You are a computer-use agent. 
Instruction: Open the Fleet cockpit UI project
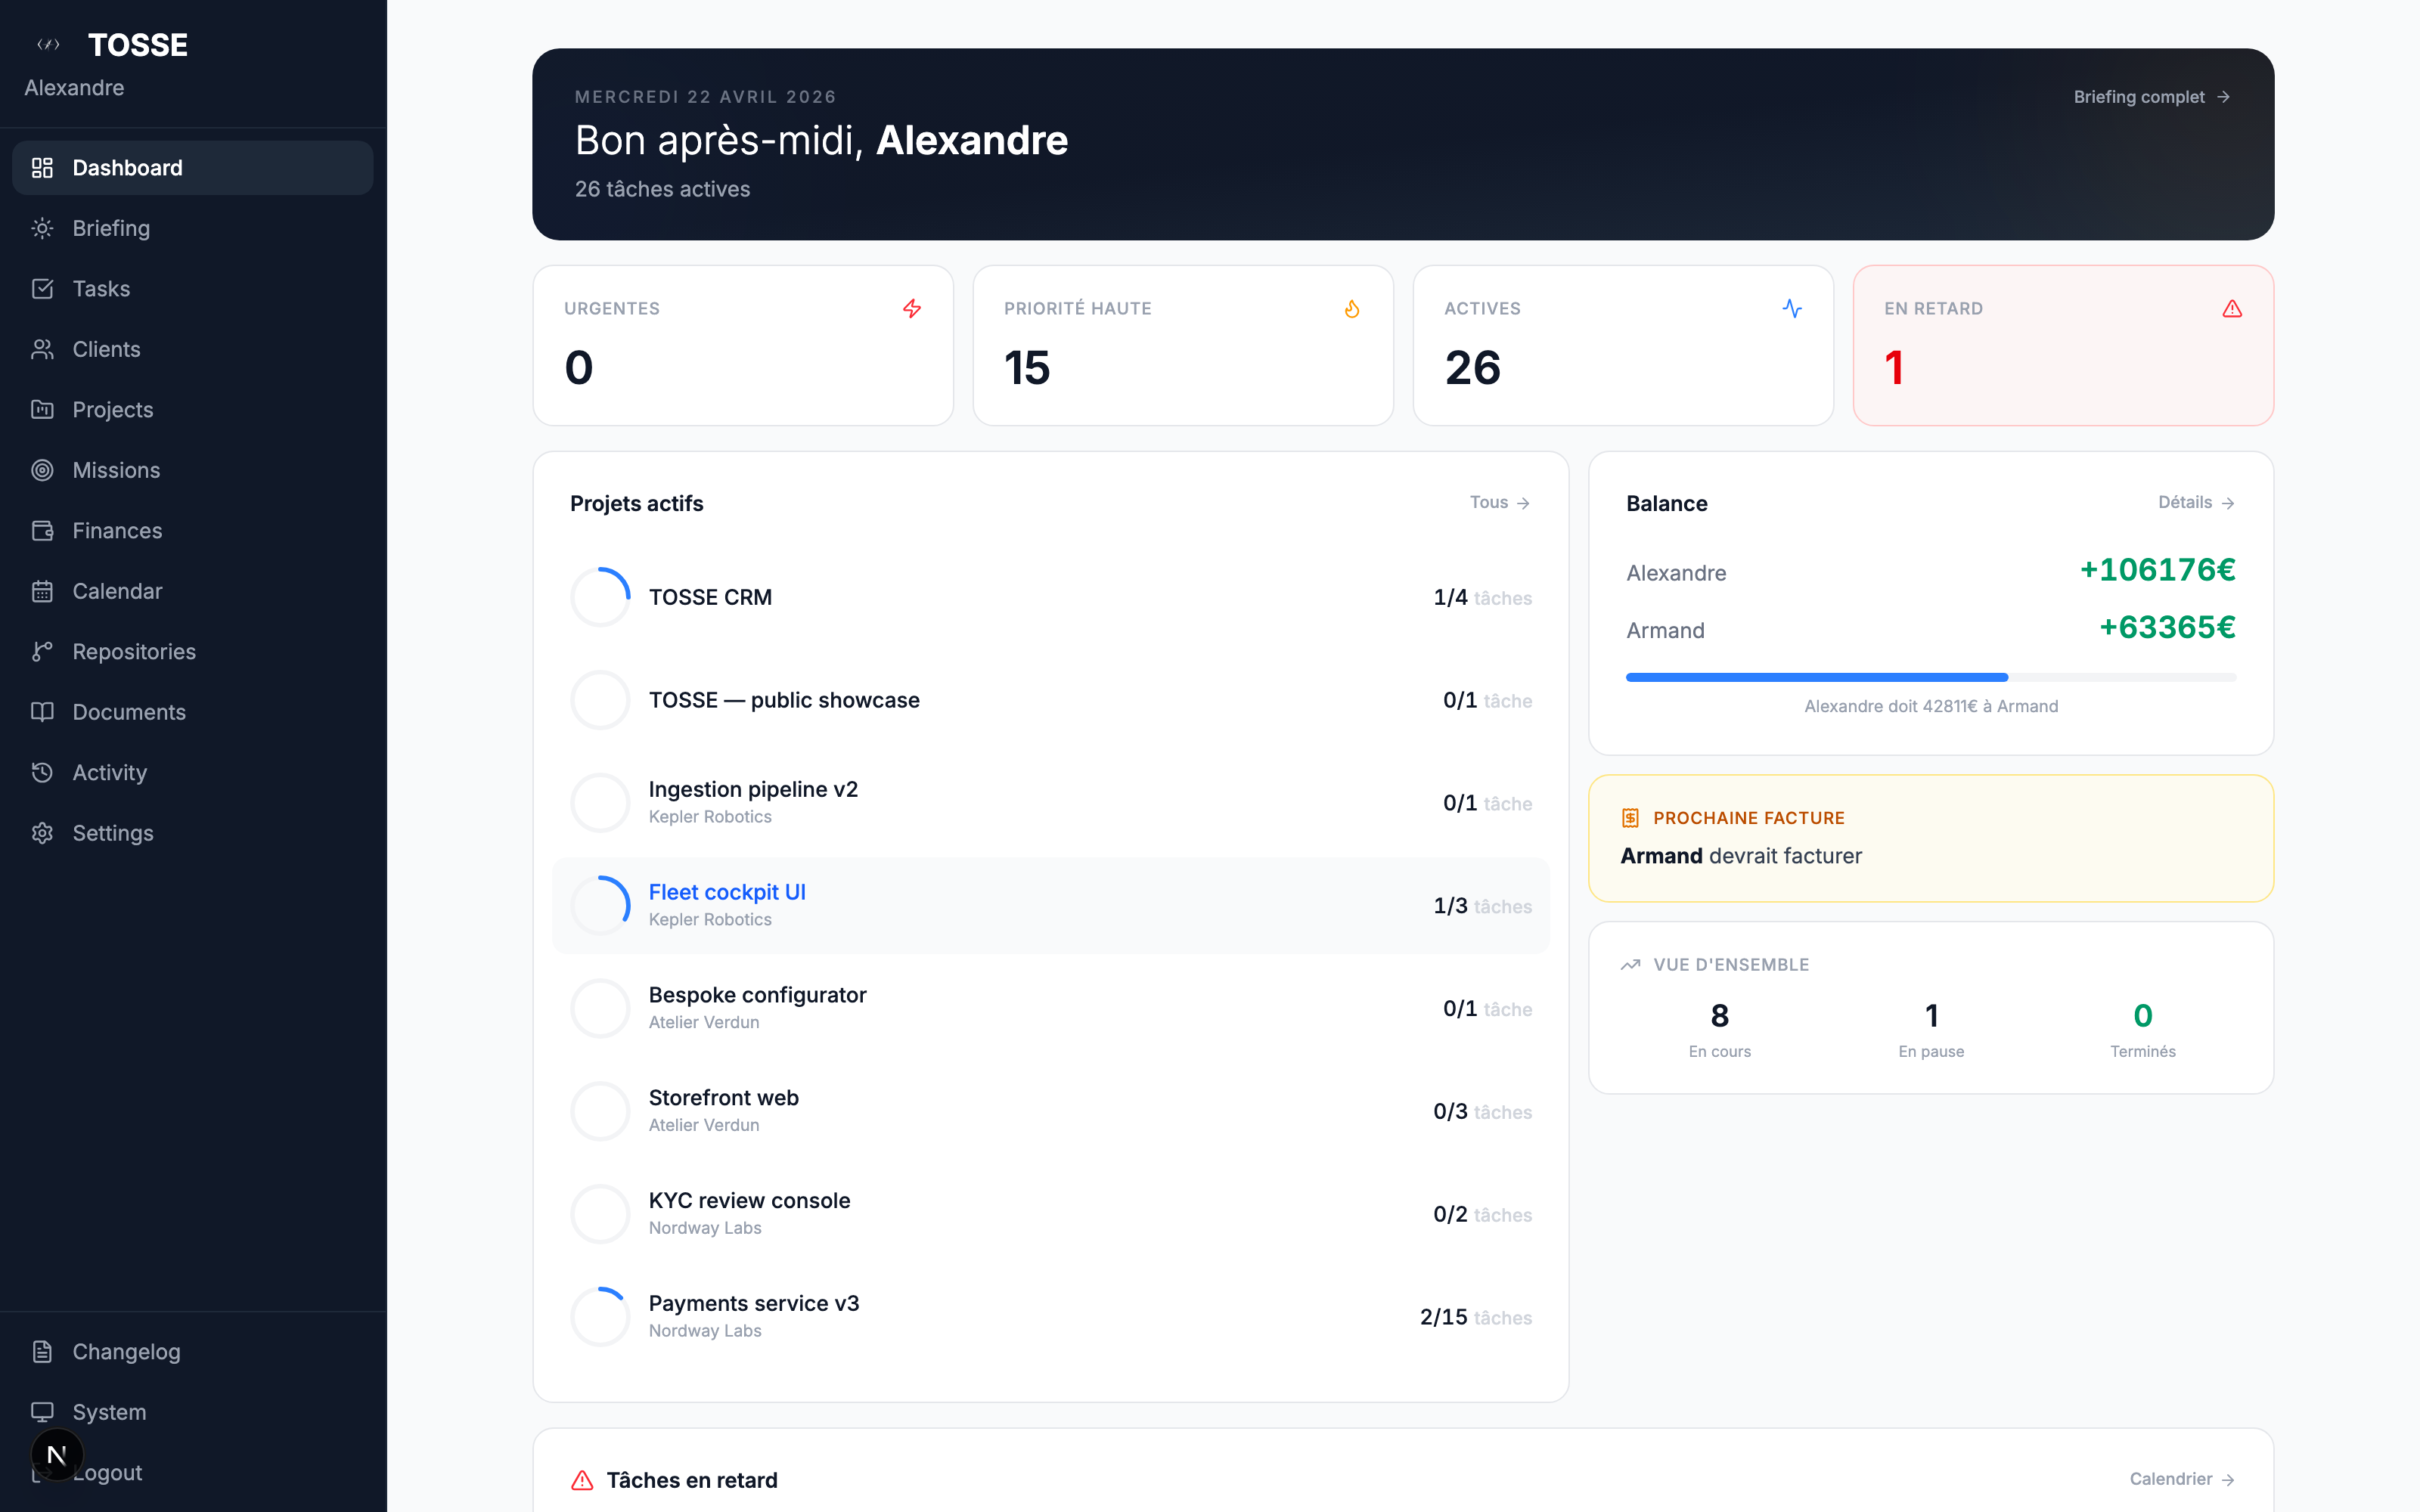pyautogui.click(x=727, y=891)
